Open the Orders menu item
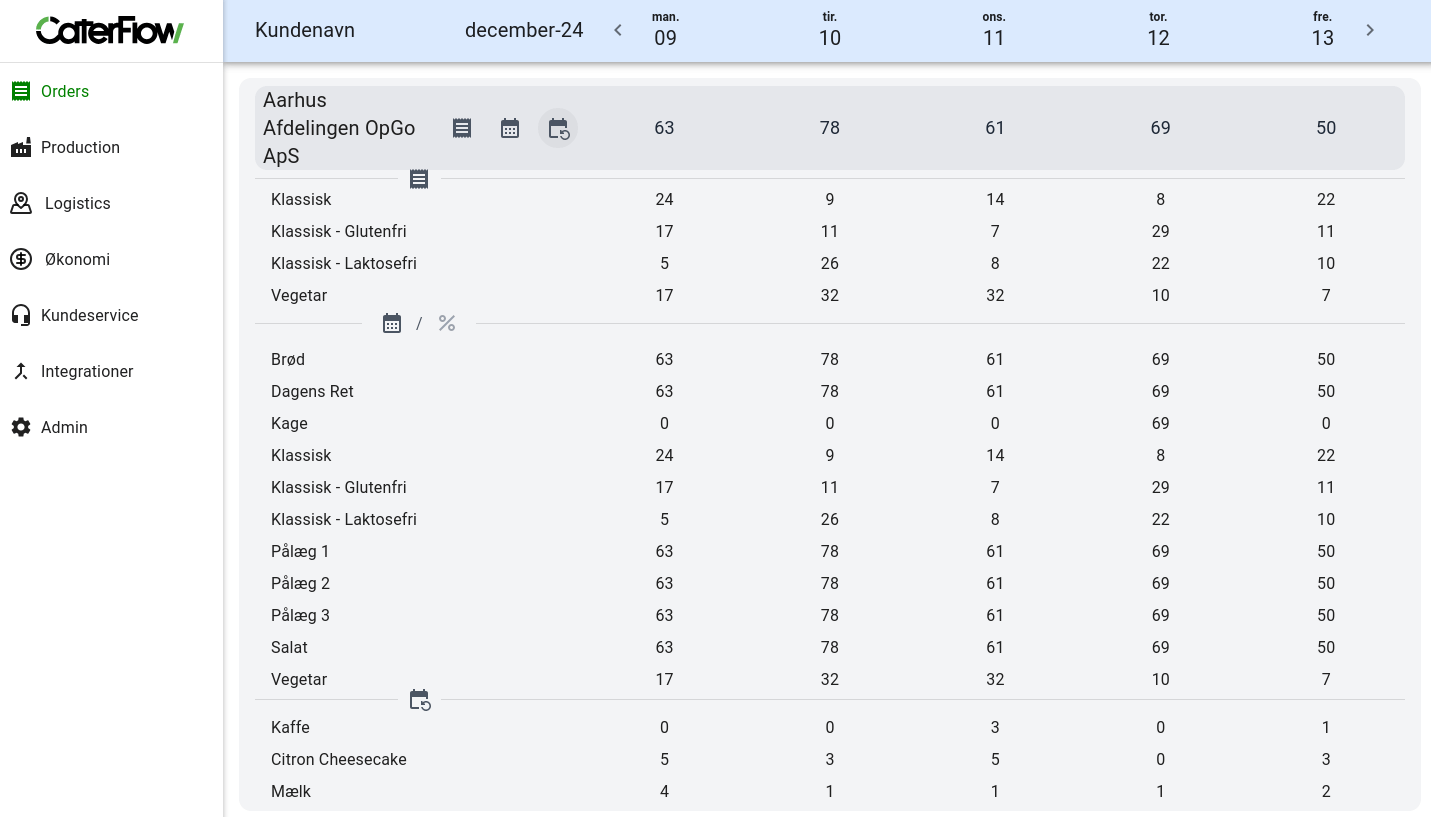The width and height of the screenshot is (1431, 817). click(x=65, y=91)
